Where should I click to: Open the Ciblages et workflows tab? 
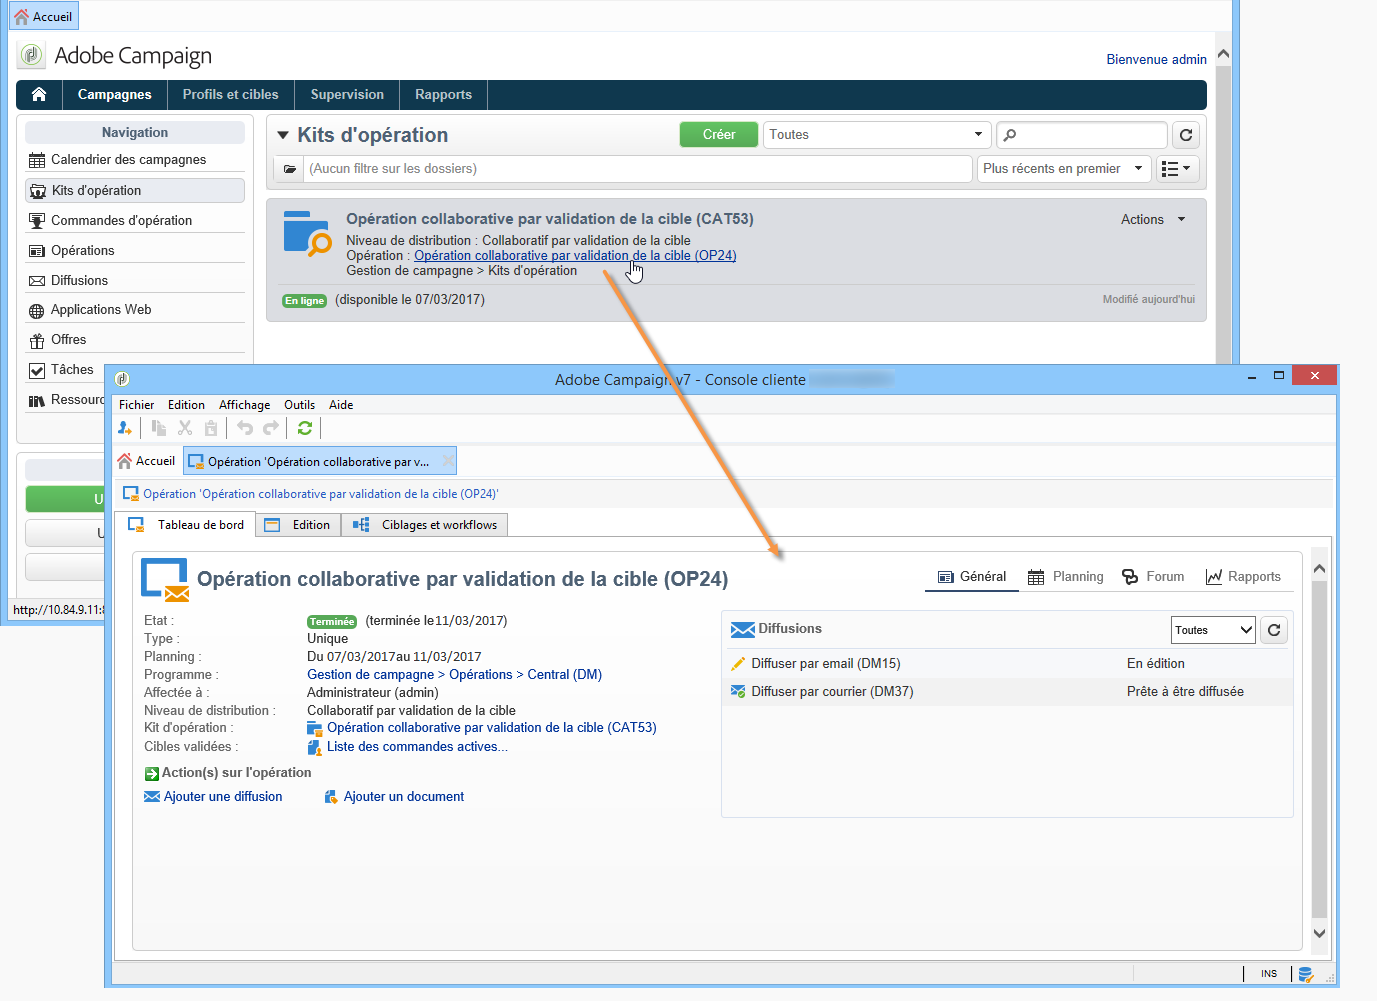pyautogui.click(x=425, y=525)
